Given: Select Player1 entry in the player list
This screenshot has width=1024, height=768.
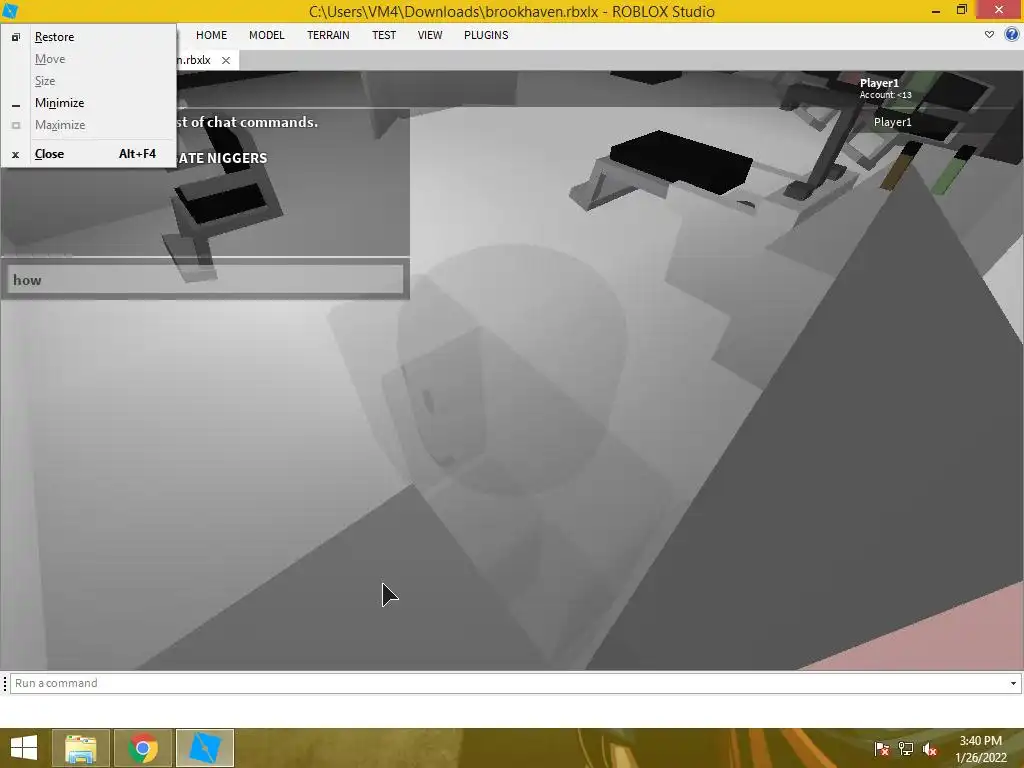Looking at the screenshot, I should (x=893, y=122).
